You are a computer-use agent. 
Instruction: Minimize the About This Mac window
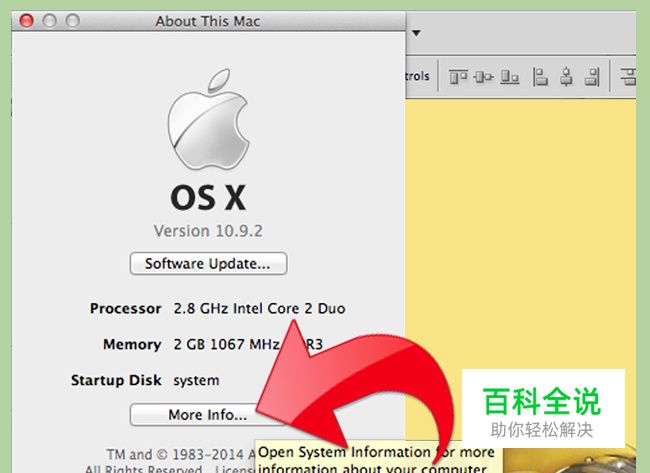50,20
